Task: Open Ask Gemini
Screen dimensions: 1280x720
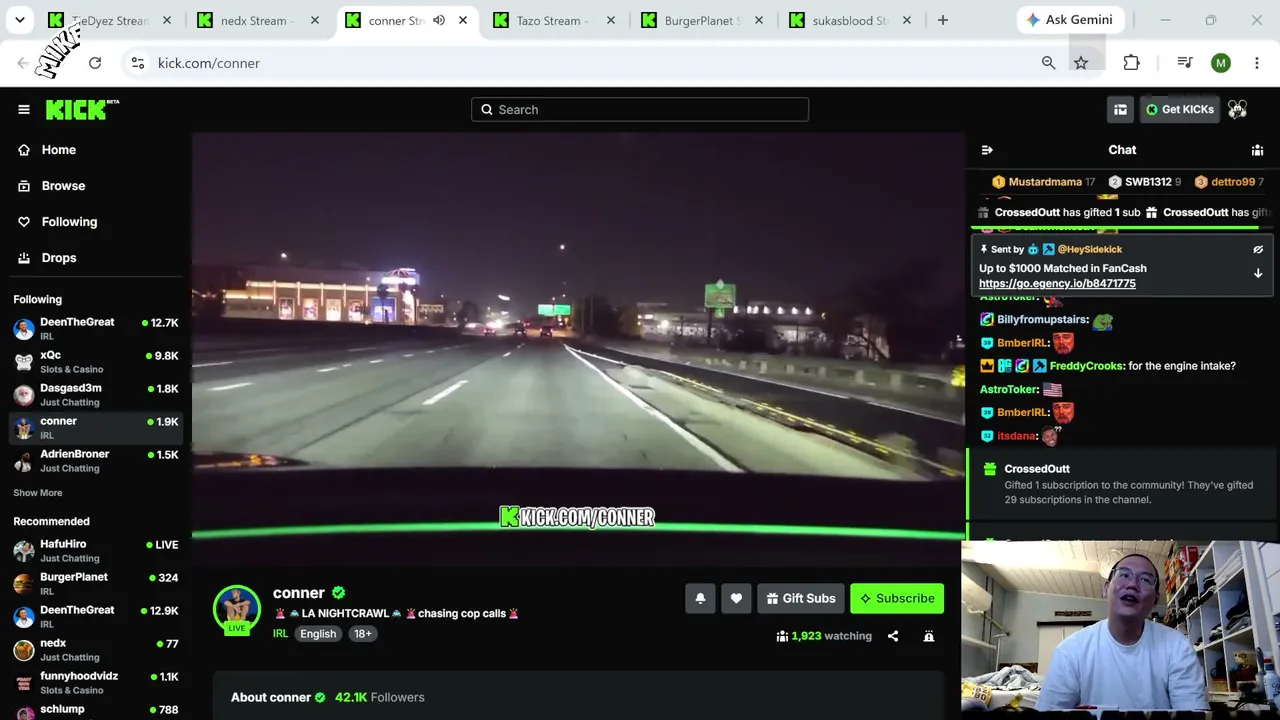Action: click(1069, 20)
